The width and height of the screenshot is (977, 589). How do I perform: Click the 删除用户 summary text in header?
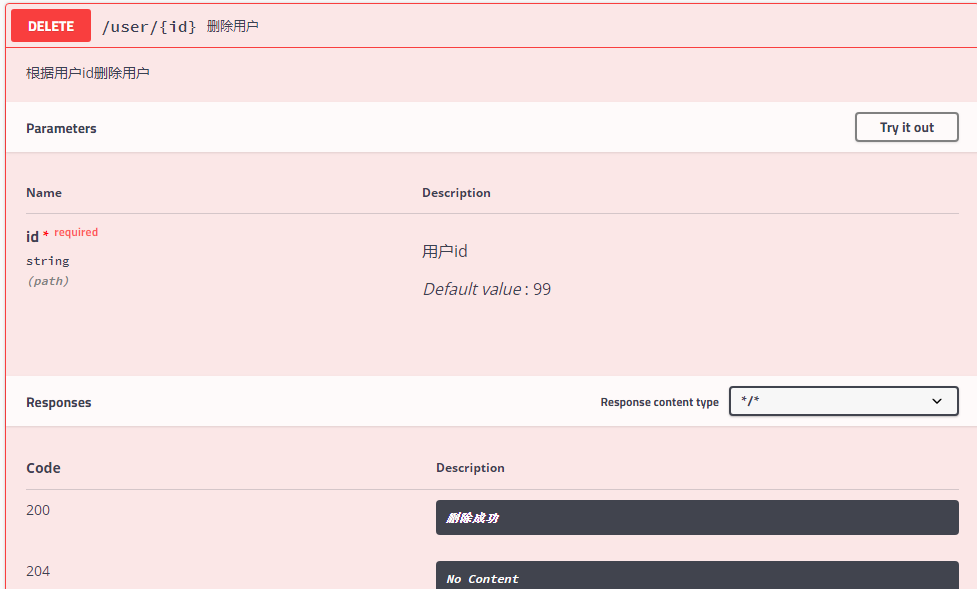[232, 26]
